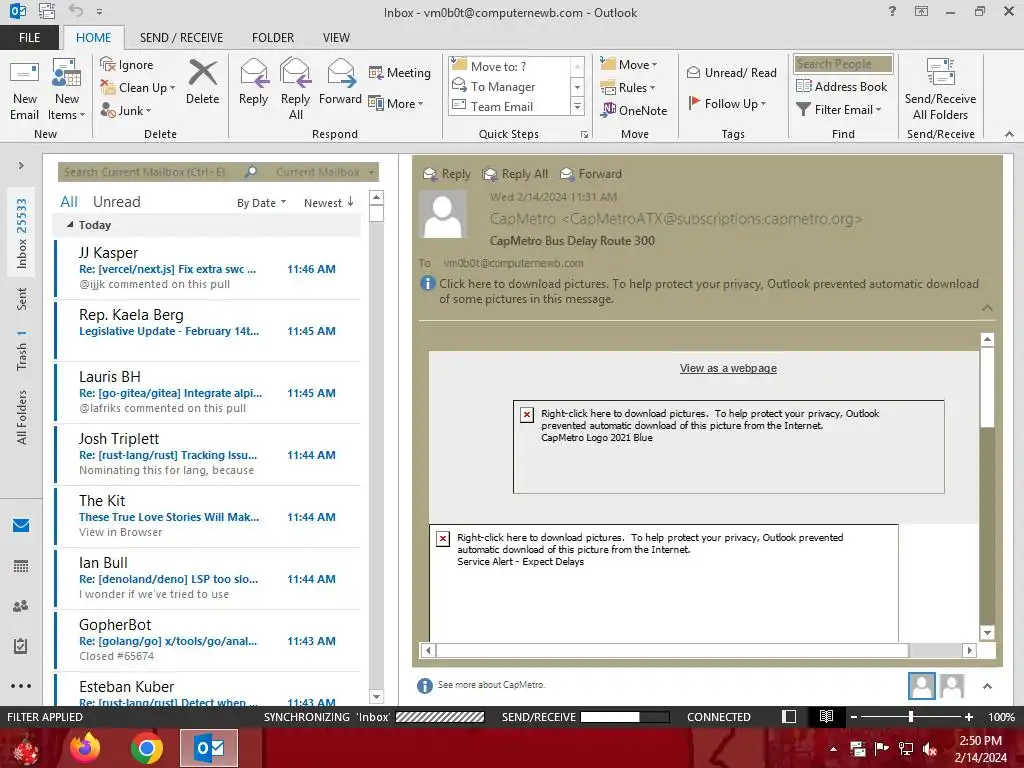Open the FILE tab

pos(29,38)
